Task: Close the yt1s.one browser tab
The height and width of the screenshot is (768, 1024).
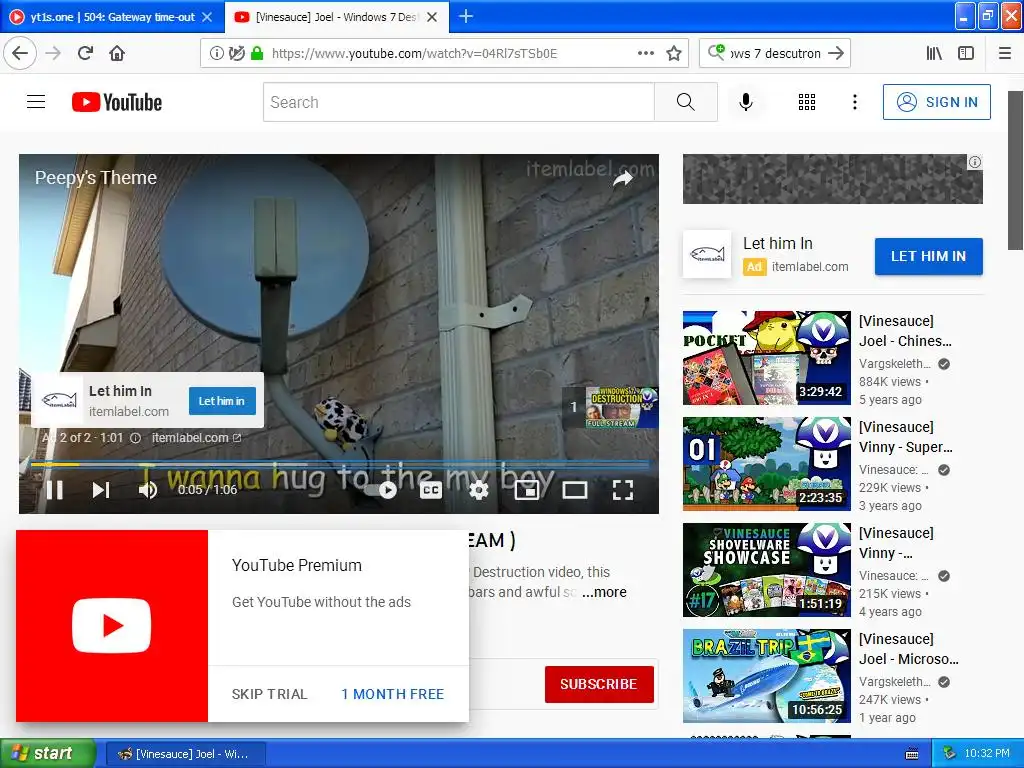Action: [207, 17]
